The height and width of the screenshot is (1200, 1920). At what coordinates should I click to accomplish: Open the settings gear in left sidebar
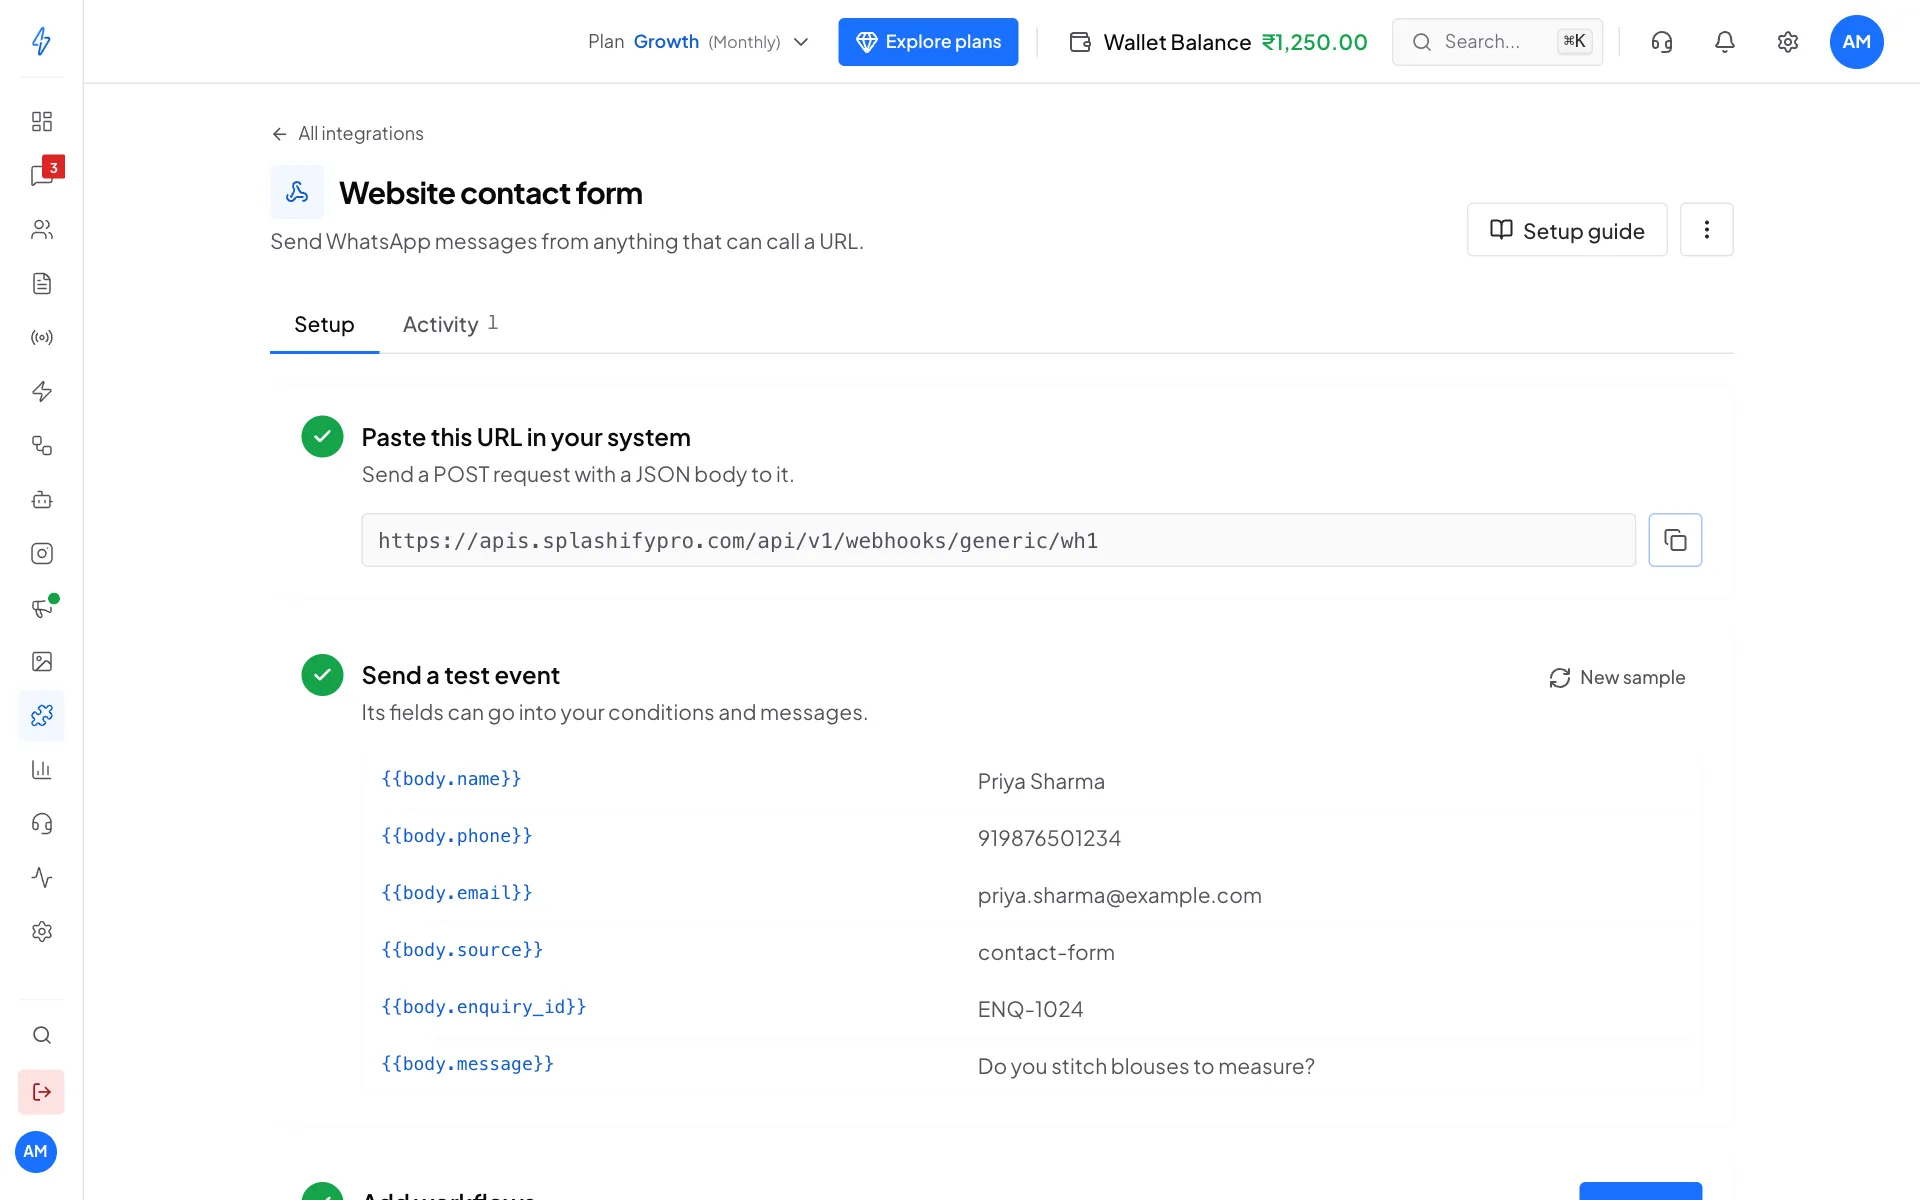(x=41, y=931)
